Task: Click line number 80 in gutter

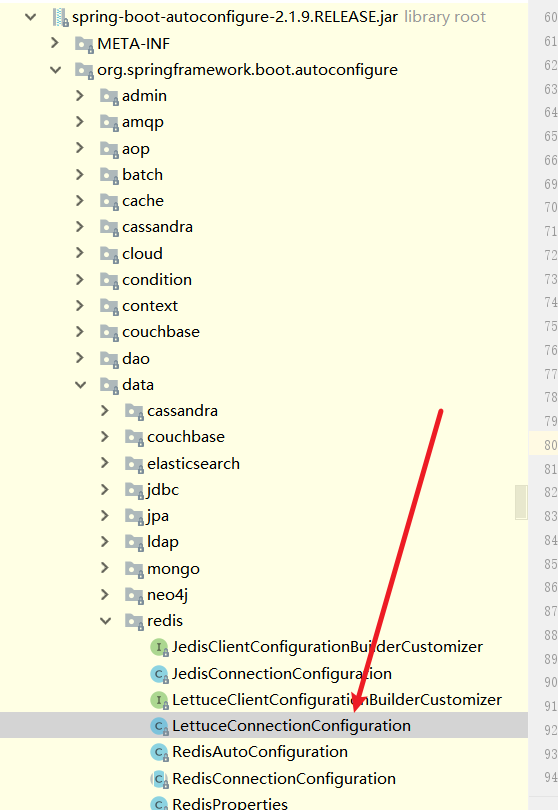Action: (550, 445)
